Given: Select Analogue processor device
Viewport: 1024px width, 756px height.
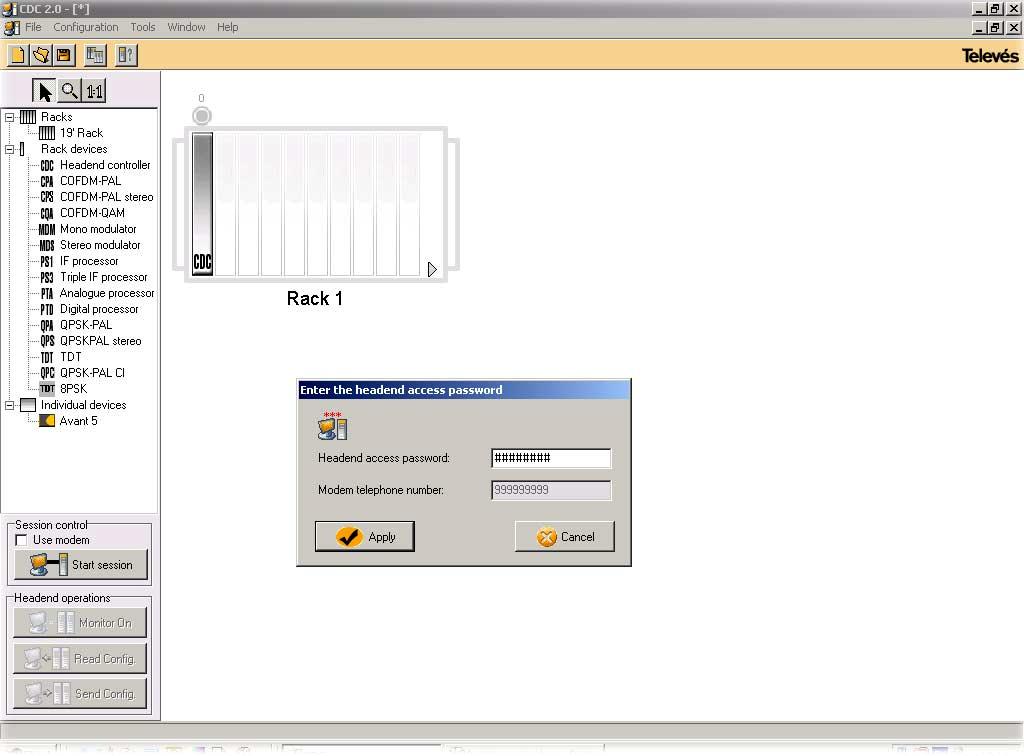Looking at the screenshot, I should point(106,292).
